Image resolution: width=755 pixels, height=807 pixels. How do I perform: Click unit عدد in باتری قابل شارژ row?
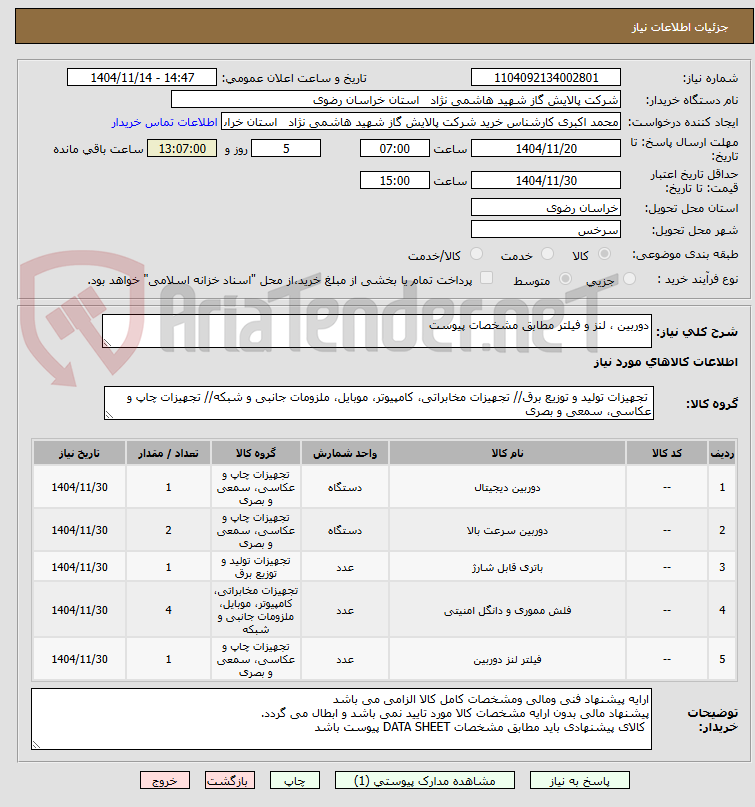[x=345, y=567]
